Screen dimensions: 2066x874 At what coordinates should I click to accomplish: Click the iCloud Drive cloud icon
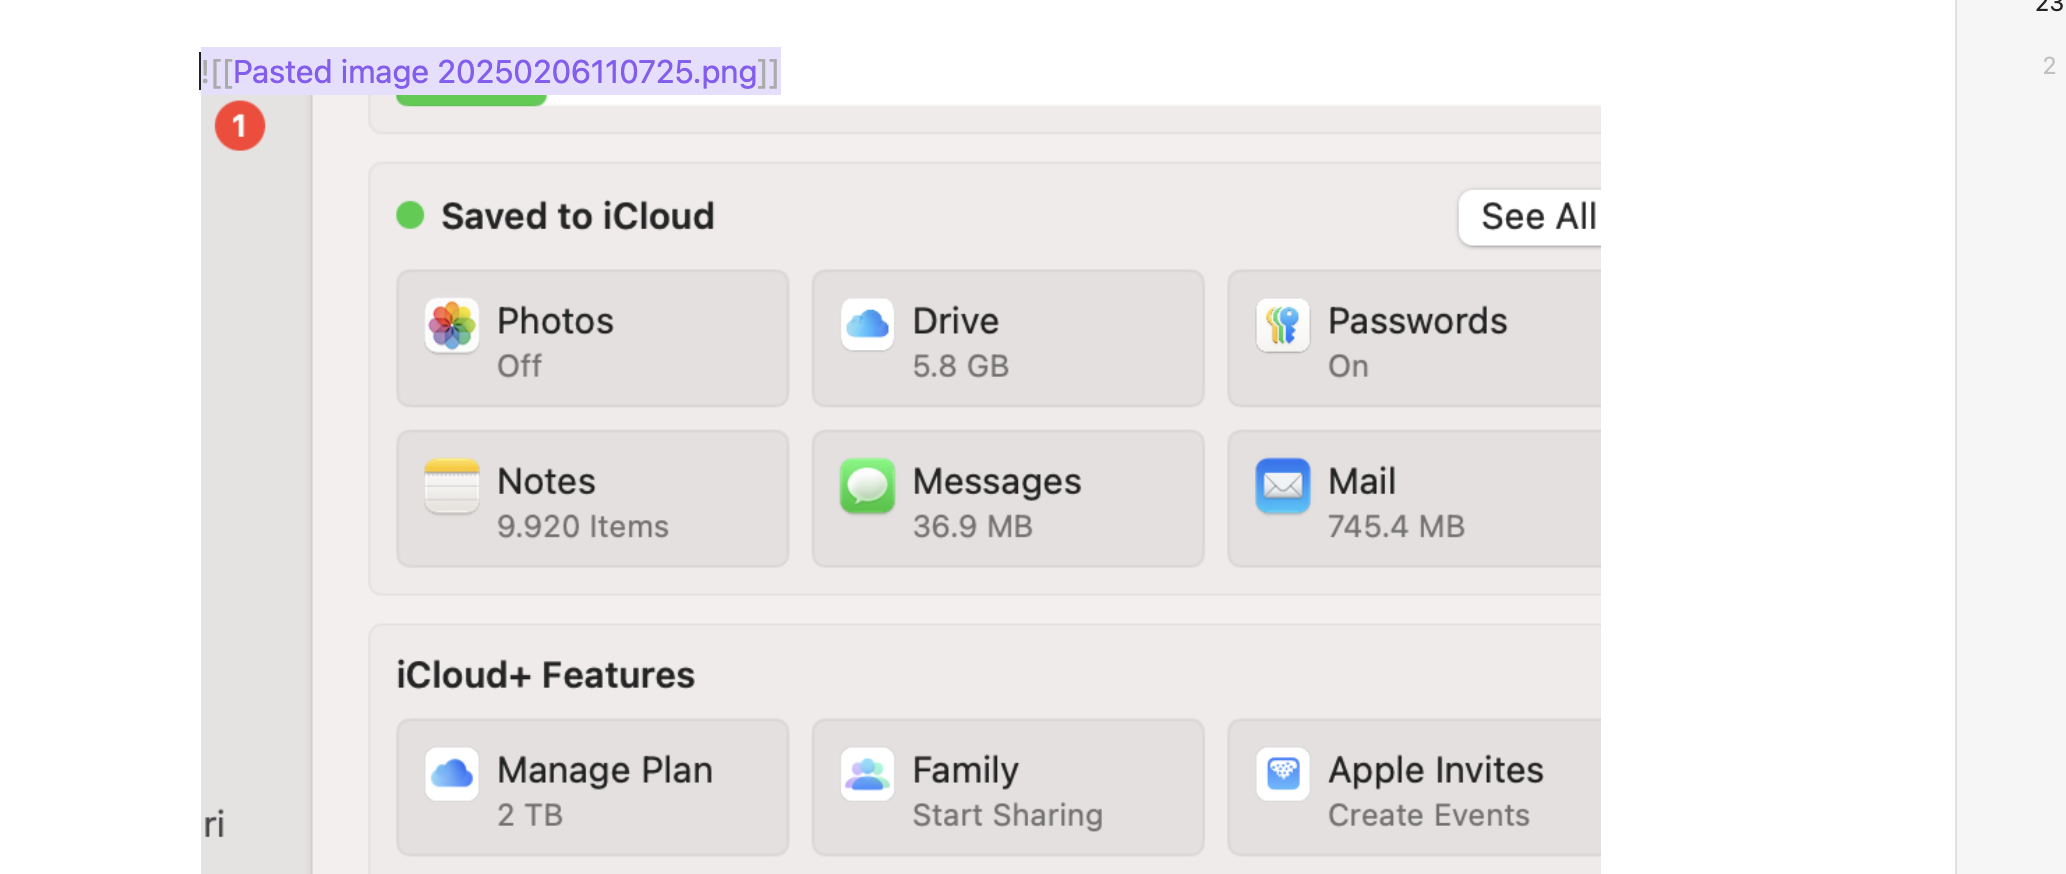867,324
